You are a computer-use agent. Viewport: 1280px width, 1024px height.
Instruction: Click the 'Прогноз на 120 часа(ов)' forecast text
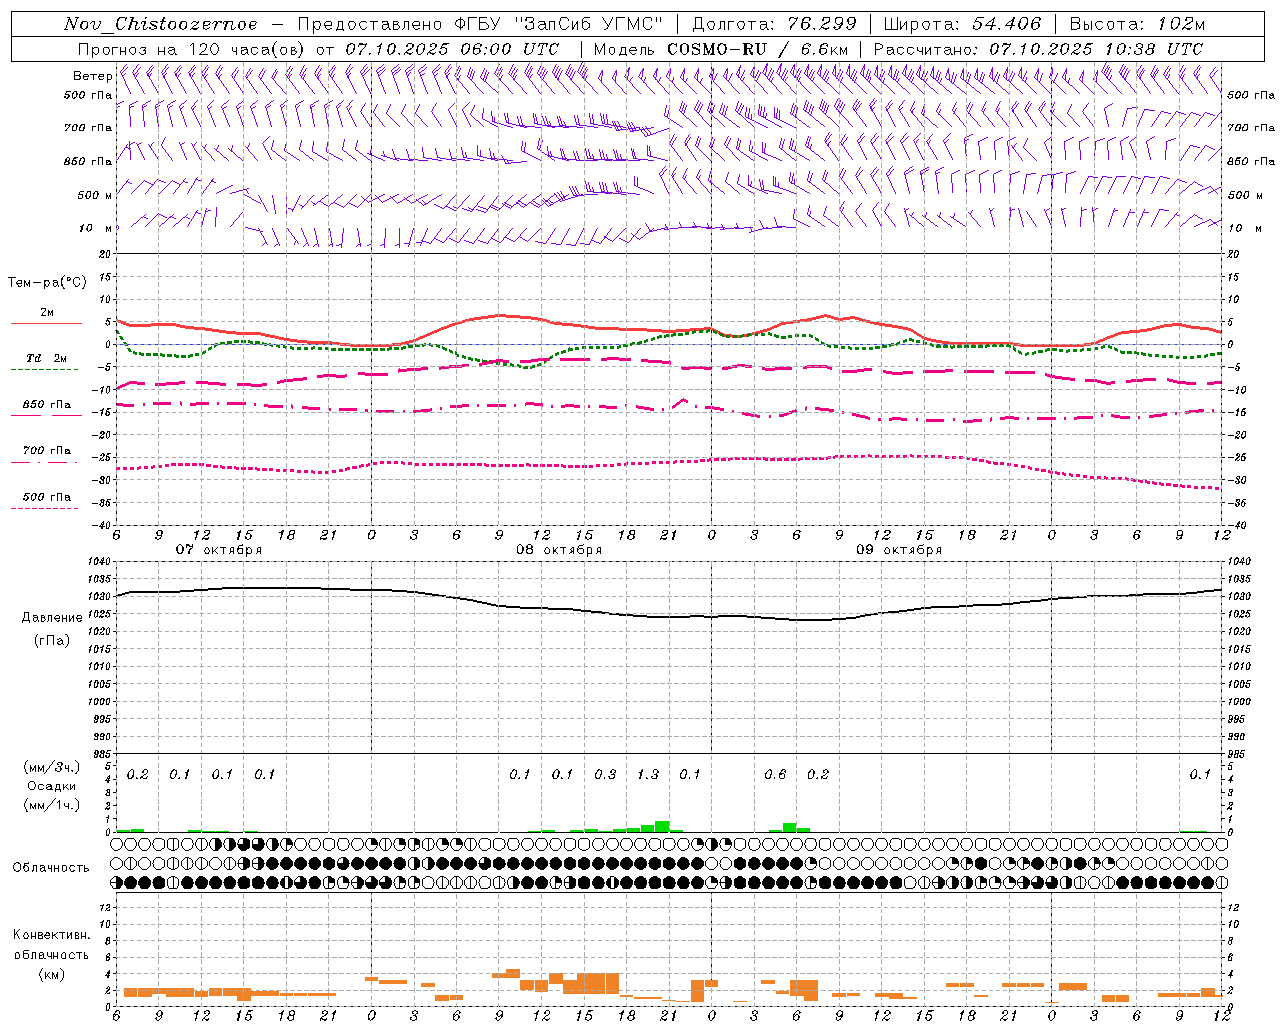[x=193, y=49]
